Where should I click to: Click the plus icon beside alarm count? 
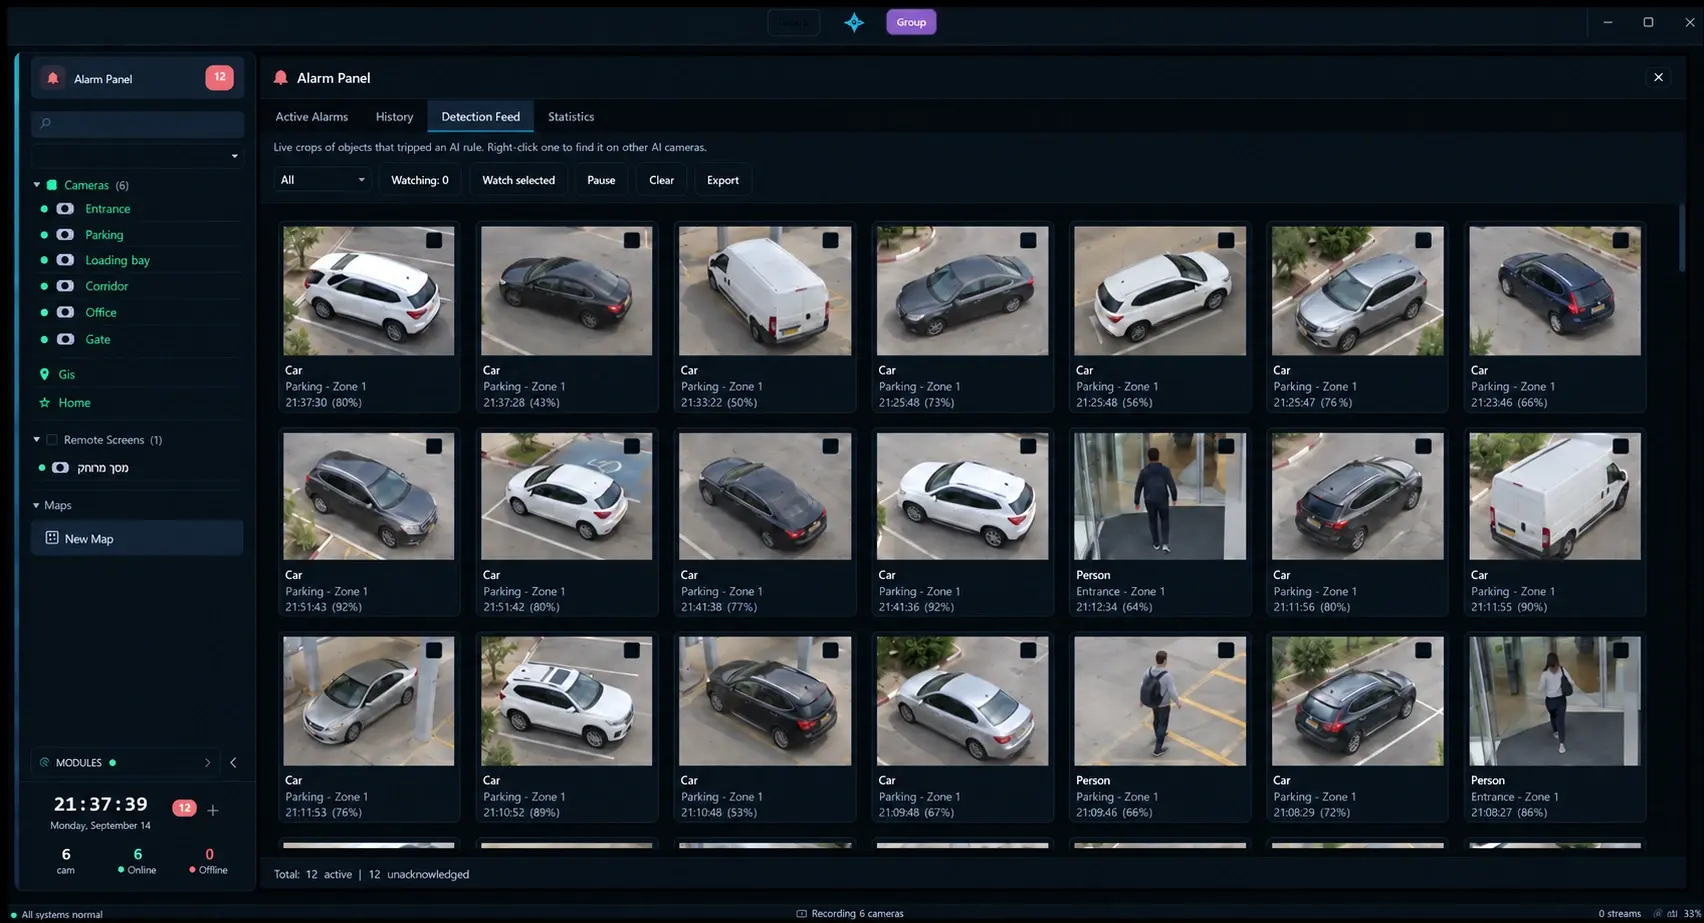(212, 810)
